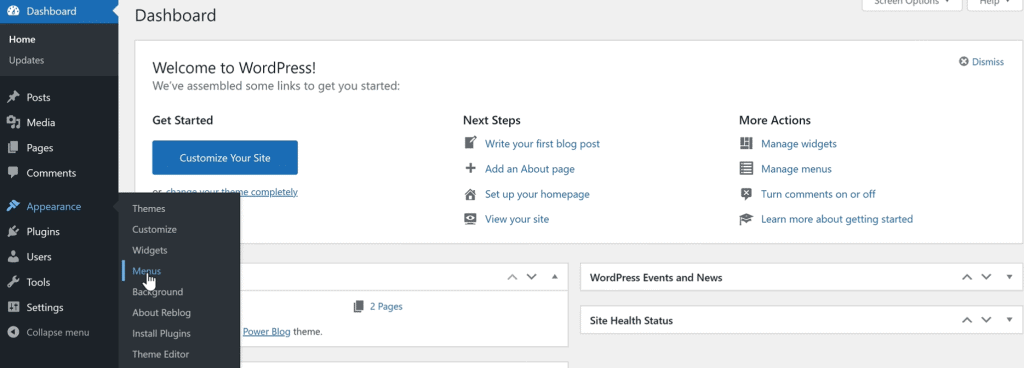This screenshot has height=368, width=1024.
Task: Select the Users person icon
Action: (x=13, y=257)
